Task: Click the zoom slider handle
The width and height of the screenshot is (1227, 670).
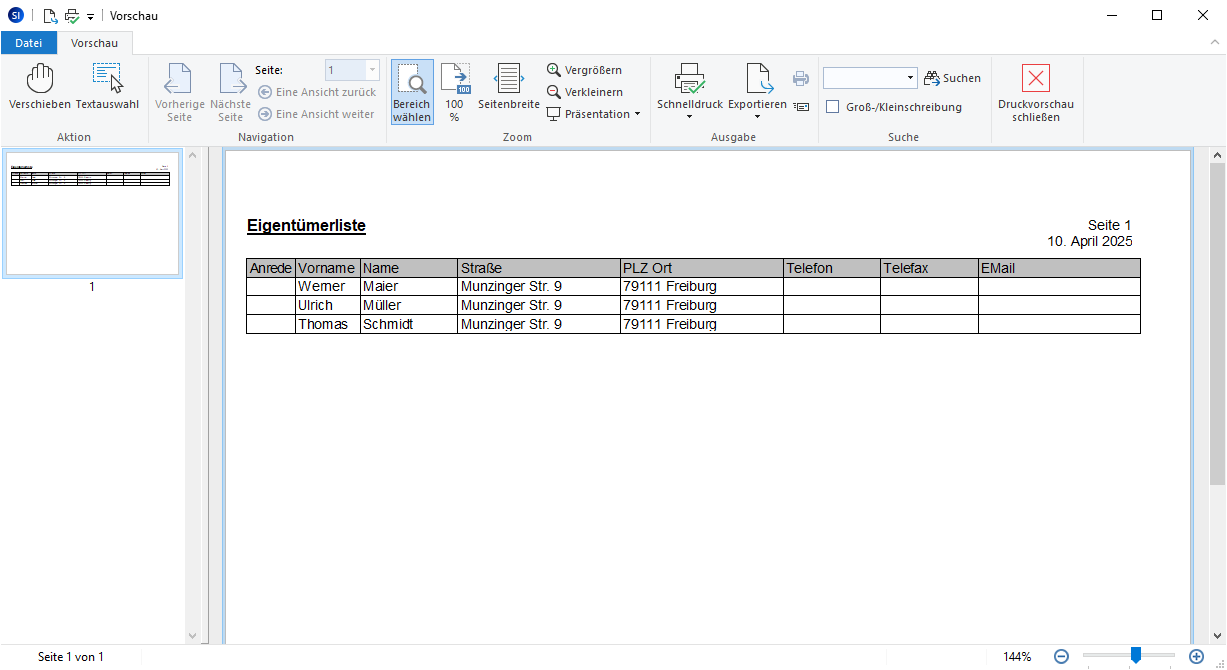Action: [x=1135, y=656]
